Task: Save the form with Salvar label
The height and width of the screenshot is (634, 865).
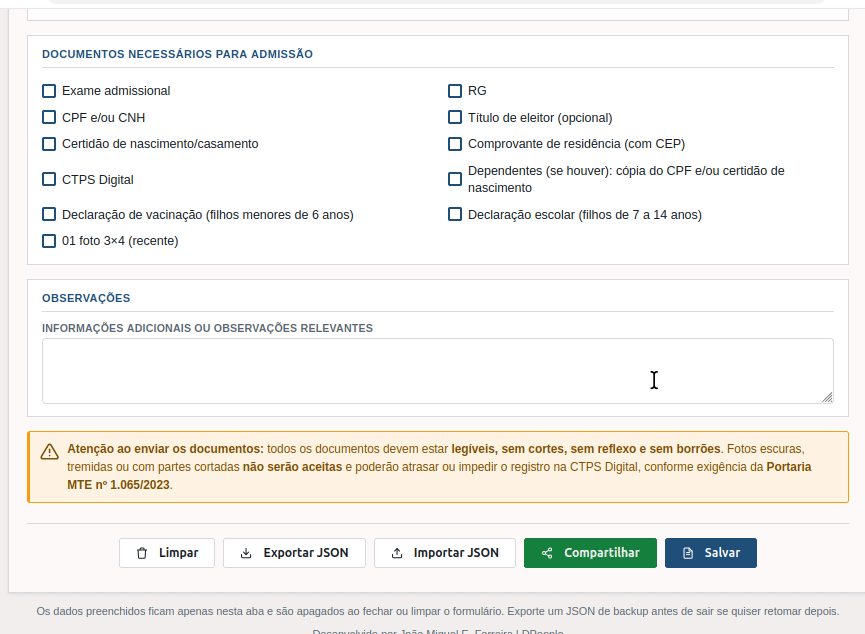Action: [x=722, y=553]
